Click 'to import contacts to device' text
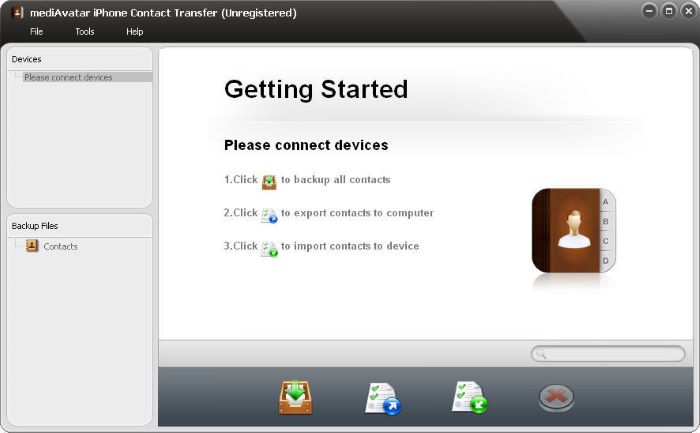The height and width of the screenshot is (433, 700). coord(350,246)
